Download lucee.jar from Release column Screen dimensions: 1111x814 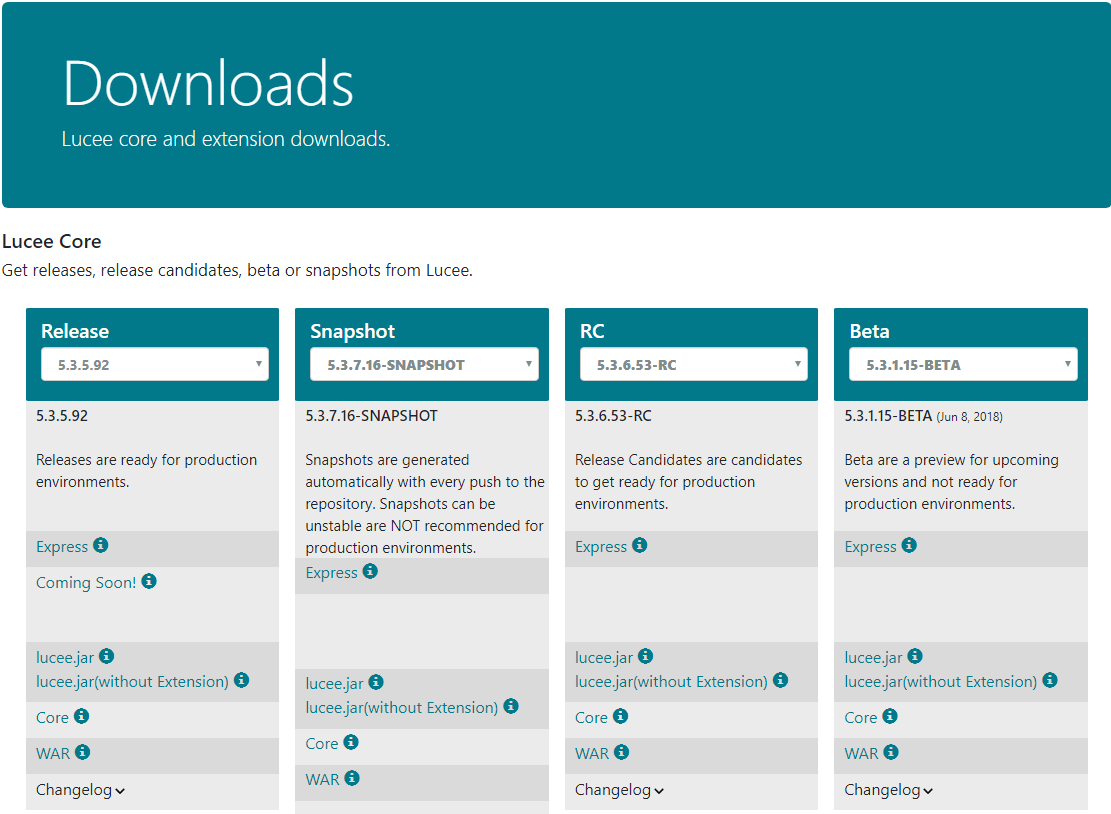(64, 657)
